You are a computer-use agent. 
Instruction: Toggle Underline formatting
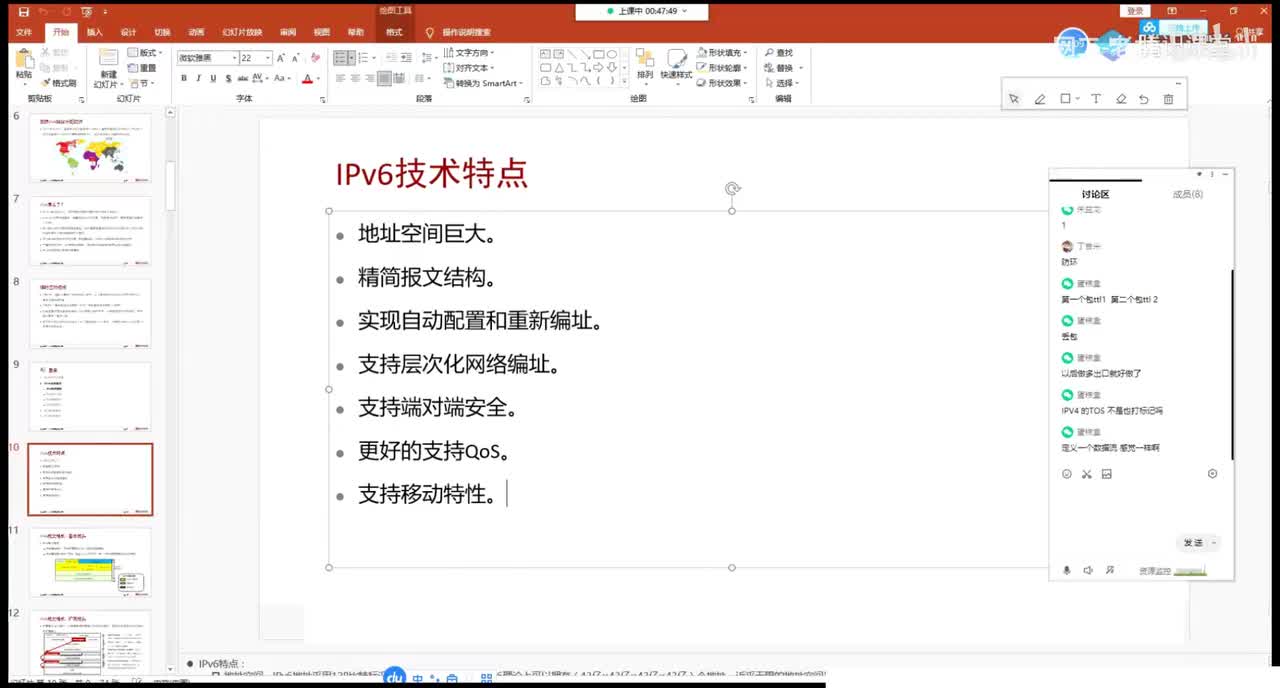pos(212,78)
